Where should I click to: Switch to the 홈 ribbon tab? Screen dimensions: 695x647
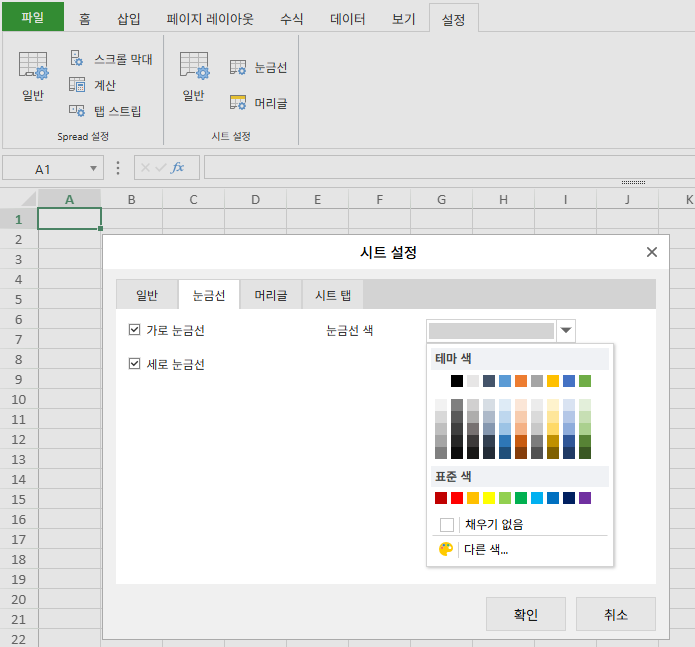pos(85,19)
